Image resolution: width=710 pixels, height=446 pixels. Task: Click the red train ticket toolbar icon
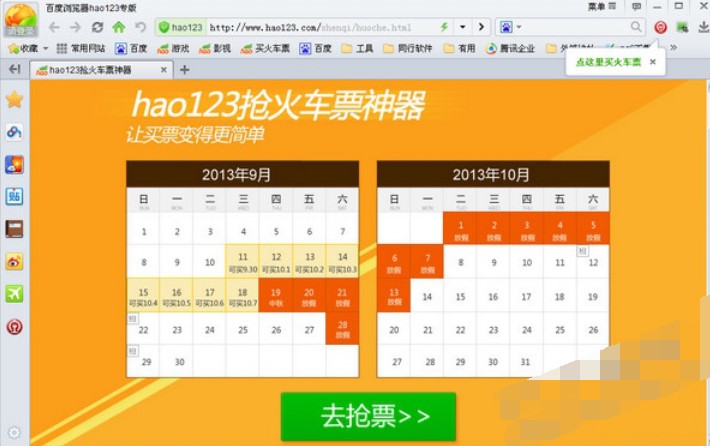point(660,28)
